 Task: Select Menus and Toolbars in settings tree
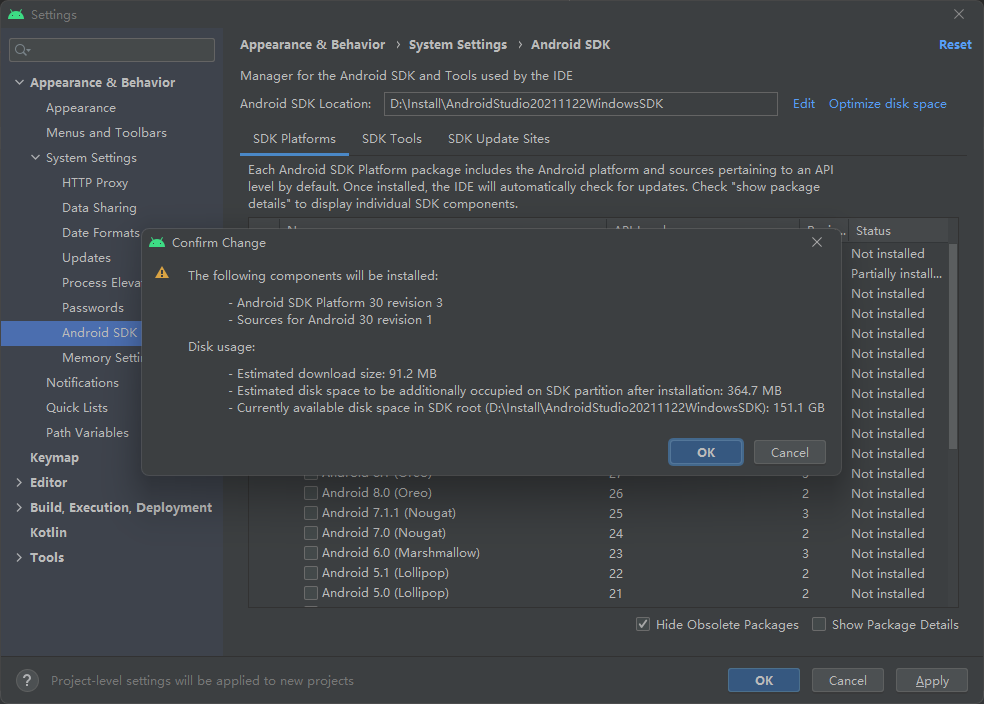(107, 133)
